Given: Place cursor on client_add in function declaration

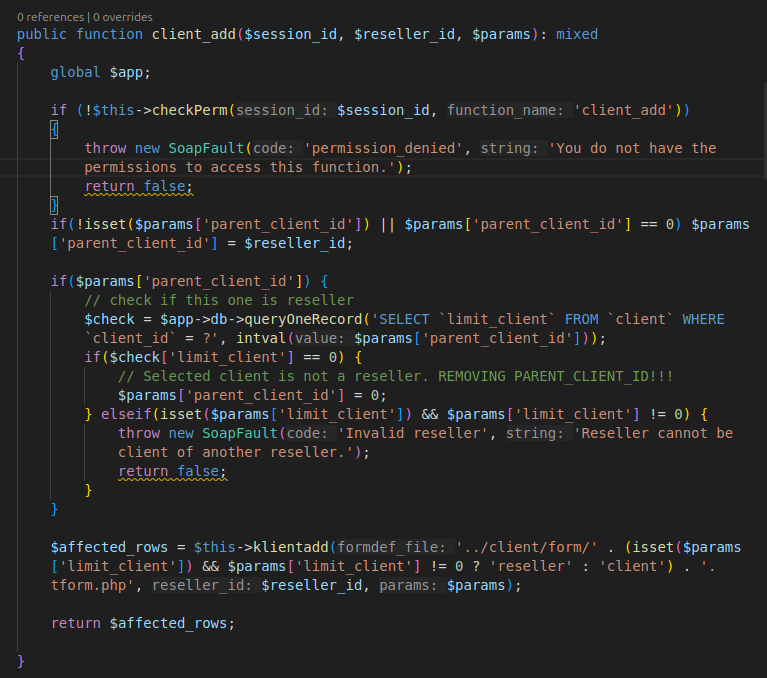Looking at the screenshot, I should [194, 34].
